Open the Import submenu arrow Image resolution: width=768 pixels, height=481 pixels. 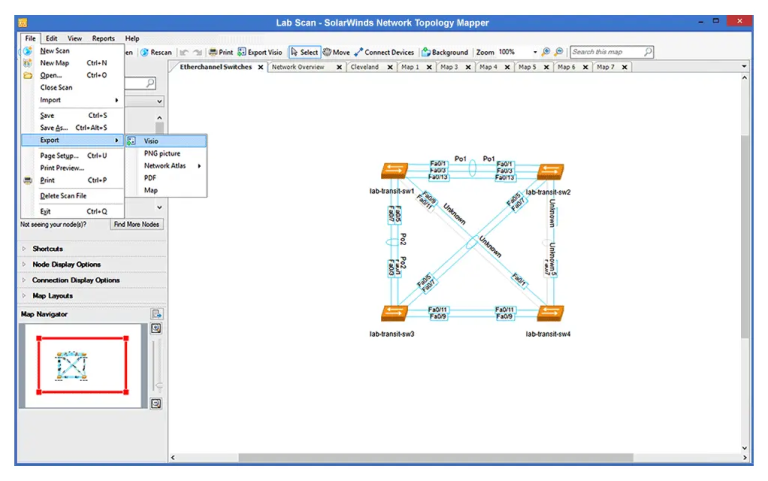[117, 100]
